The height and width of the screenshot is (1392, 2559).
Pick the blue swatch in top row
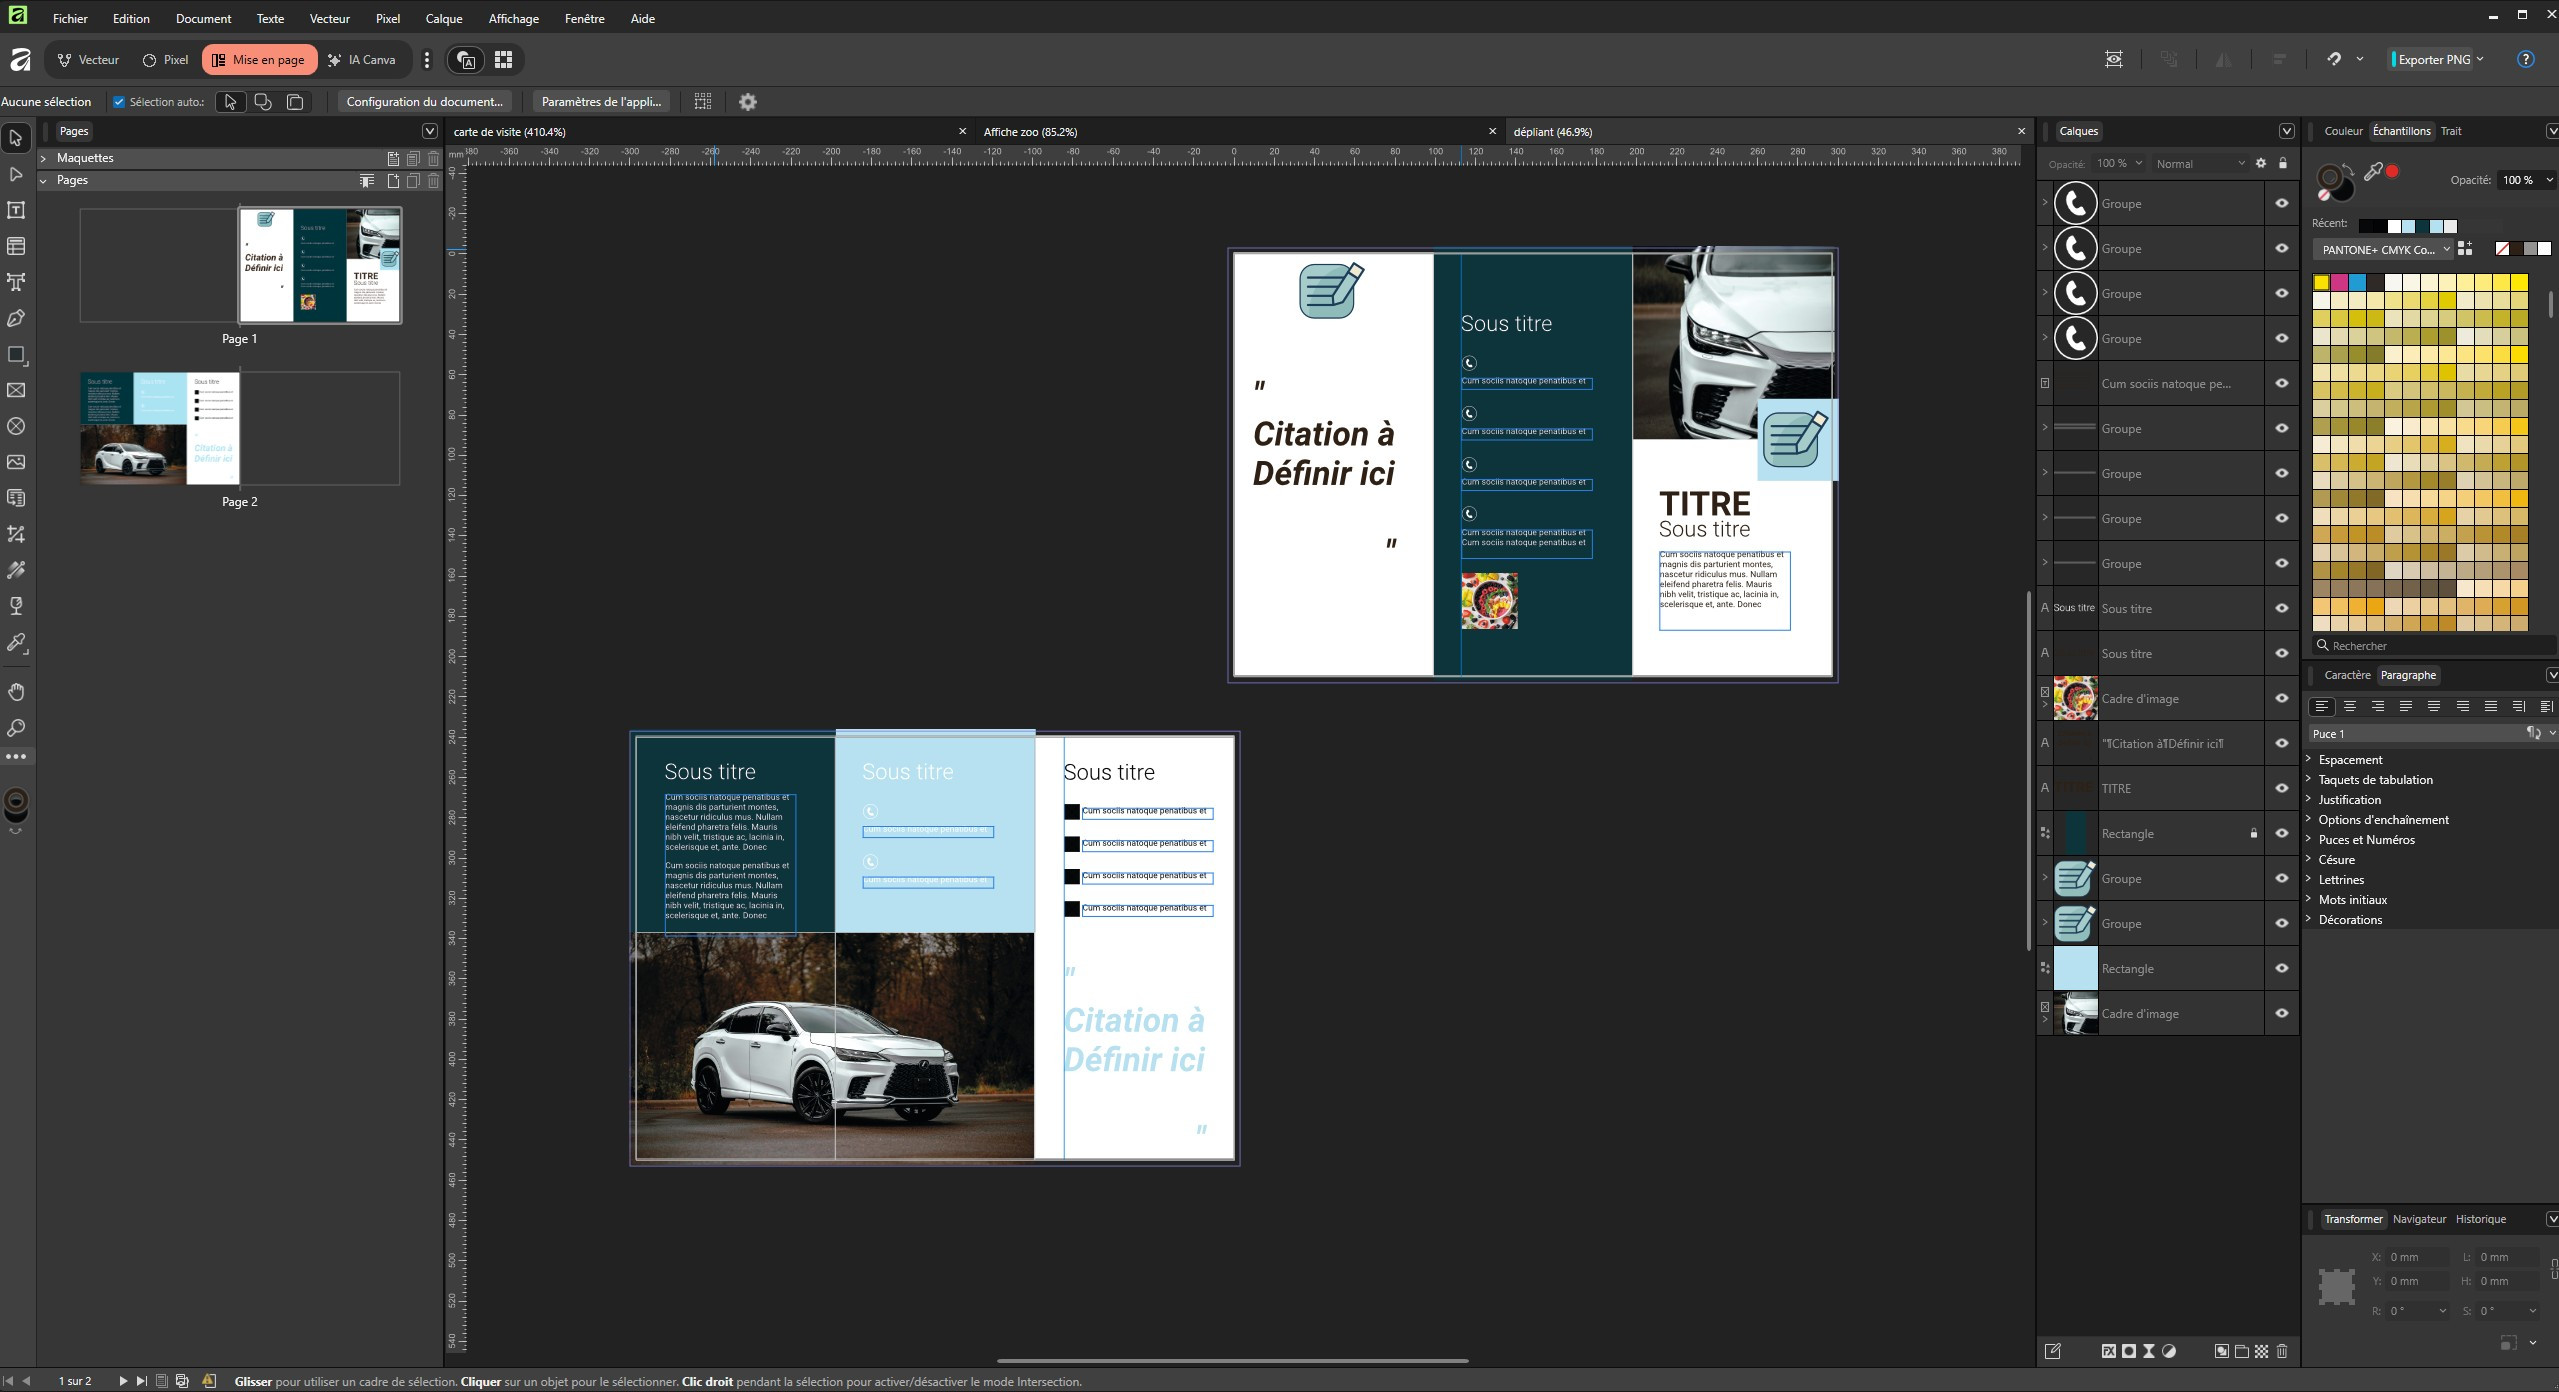2357,283
